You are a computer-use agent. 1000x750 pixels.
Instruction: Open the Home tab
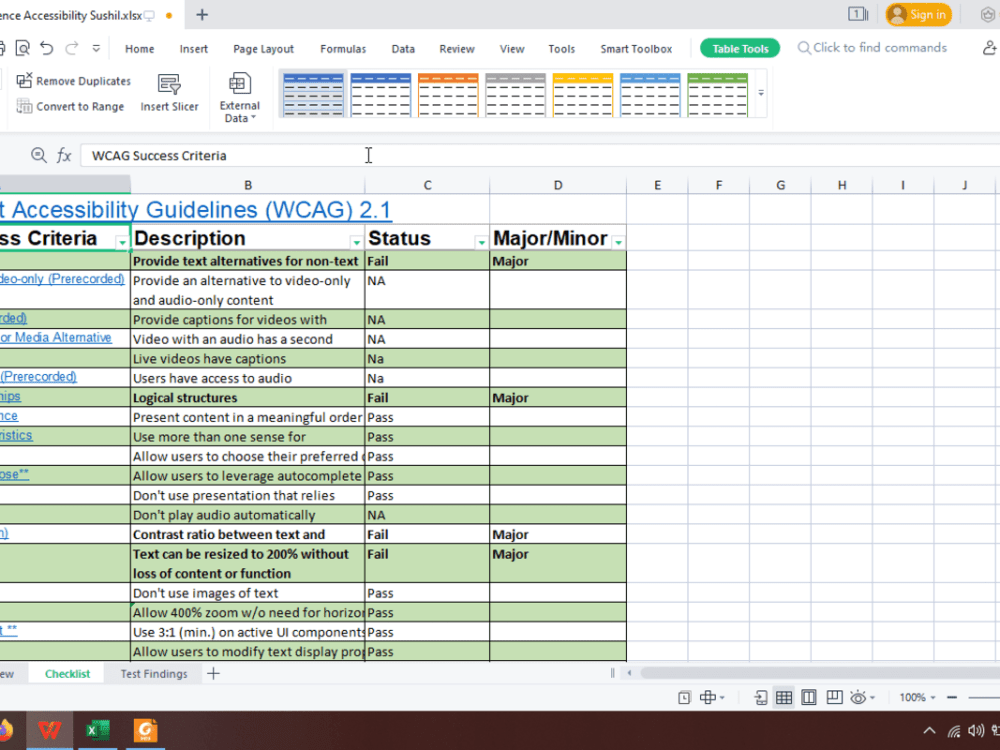pos(140,49)
